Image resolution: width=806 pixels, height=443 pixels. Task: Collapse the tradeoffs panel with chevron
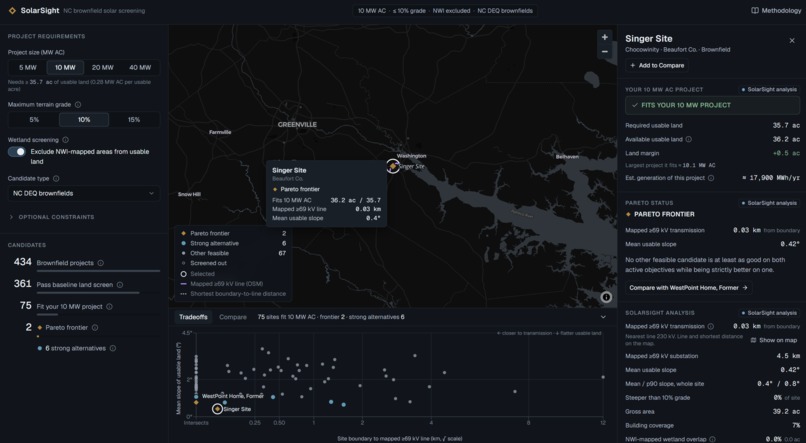point(603,317)
